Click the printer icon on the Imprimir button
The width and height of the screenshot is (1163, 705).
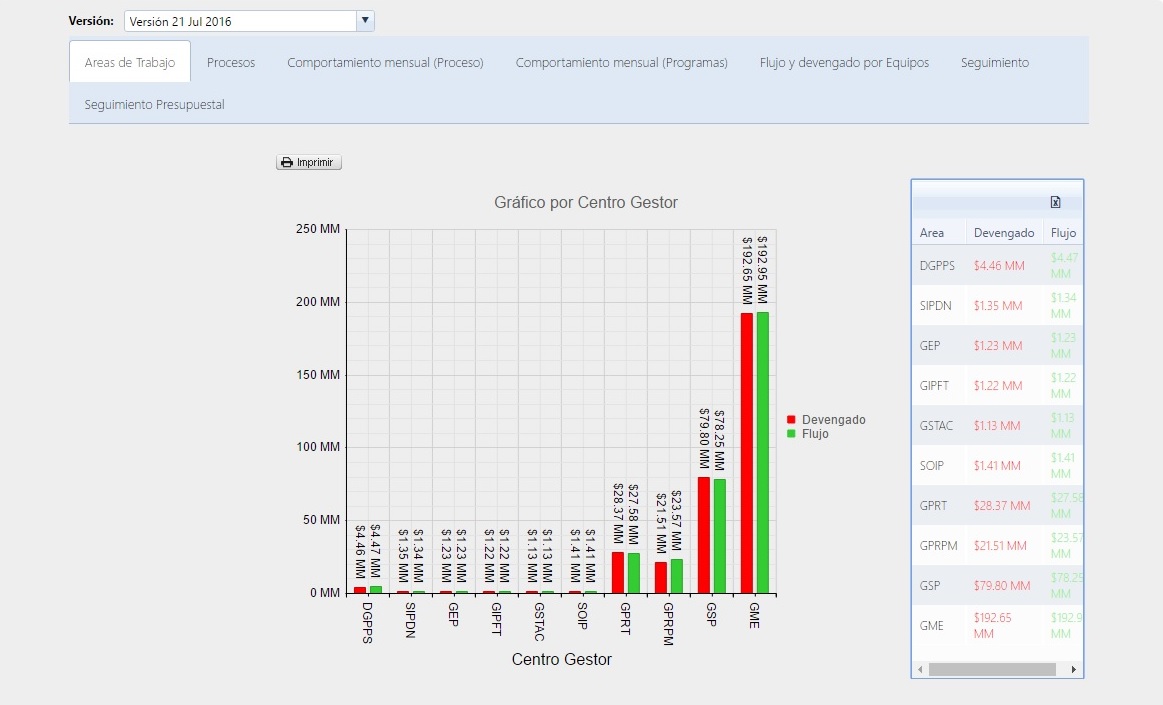pos(287,162)
